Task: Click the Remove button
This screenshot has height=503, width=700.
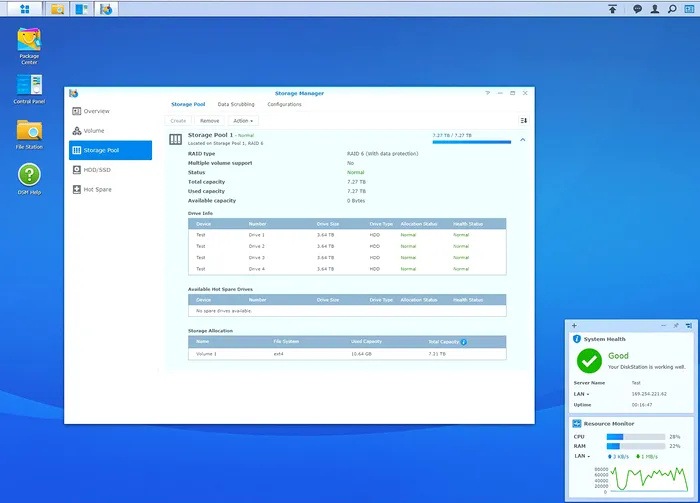Action: 209,121
